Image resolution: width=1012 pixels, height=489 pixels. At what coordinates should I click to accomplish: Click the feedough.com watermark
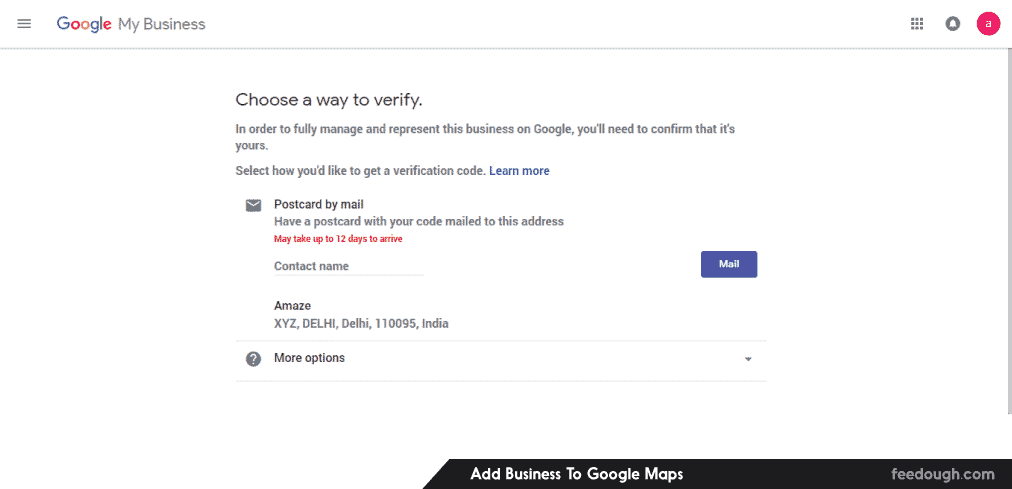942,474
